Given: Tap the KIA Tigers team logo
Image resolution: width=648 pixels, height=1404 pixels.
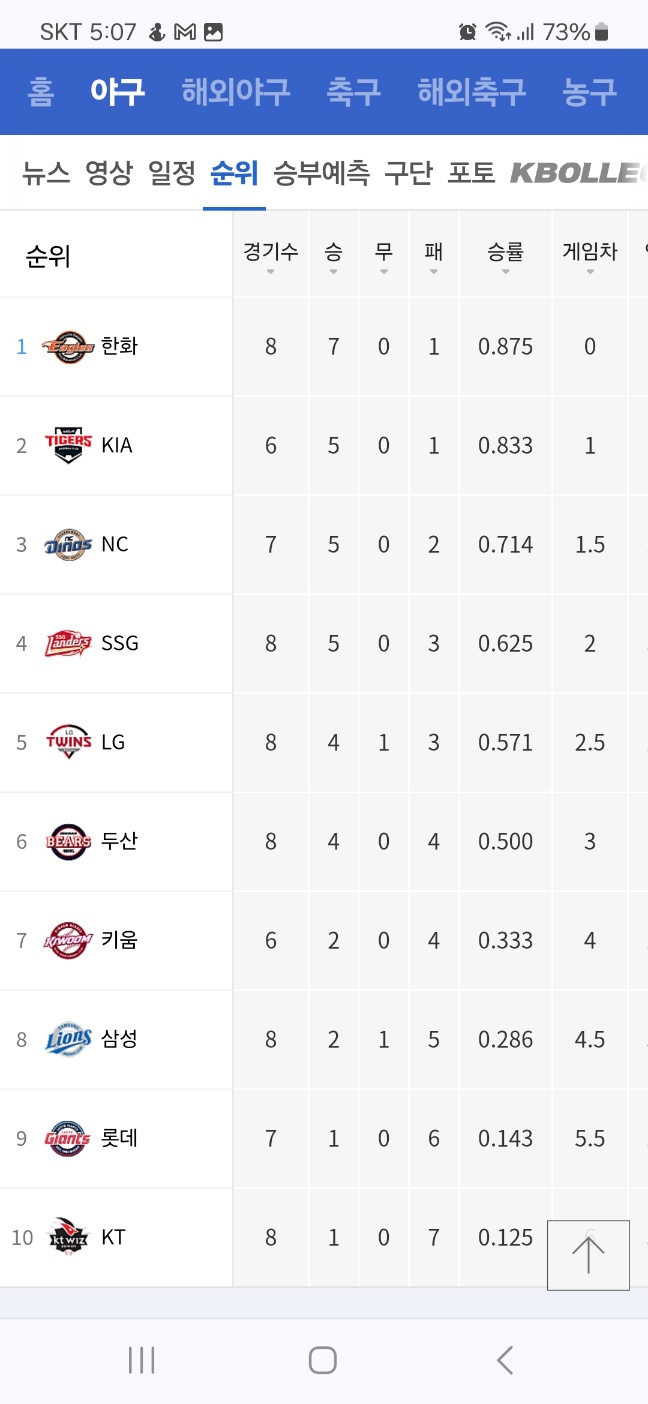Looking at the screenshot, I should [x=68, y=445].
